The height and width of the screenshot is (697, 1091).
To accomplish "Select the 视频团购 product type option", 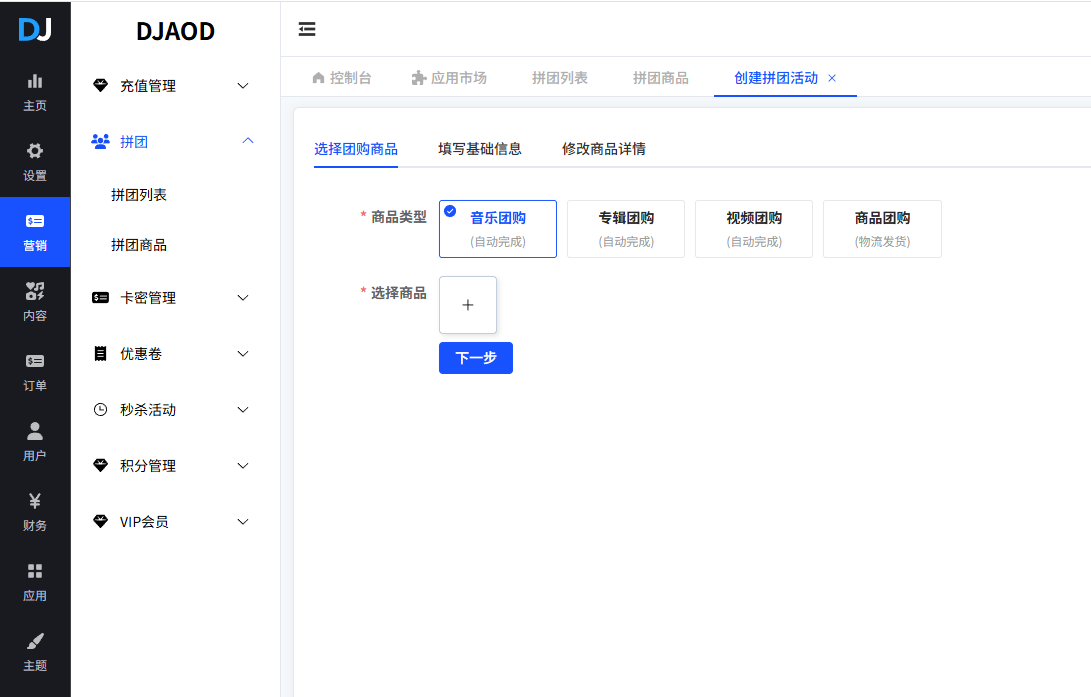I will [x=753, y=228].
